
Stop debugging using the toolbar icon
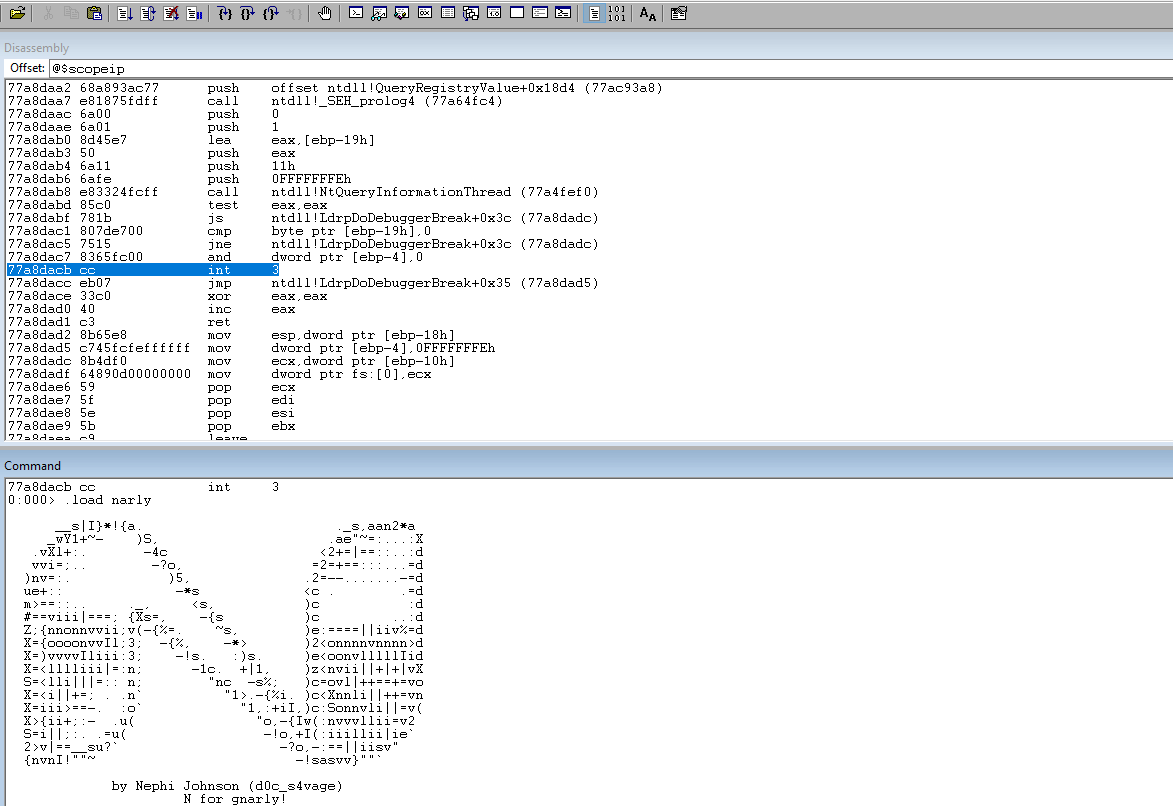[171, 13]
